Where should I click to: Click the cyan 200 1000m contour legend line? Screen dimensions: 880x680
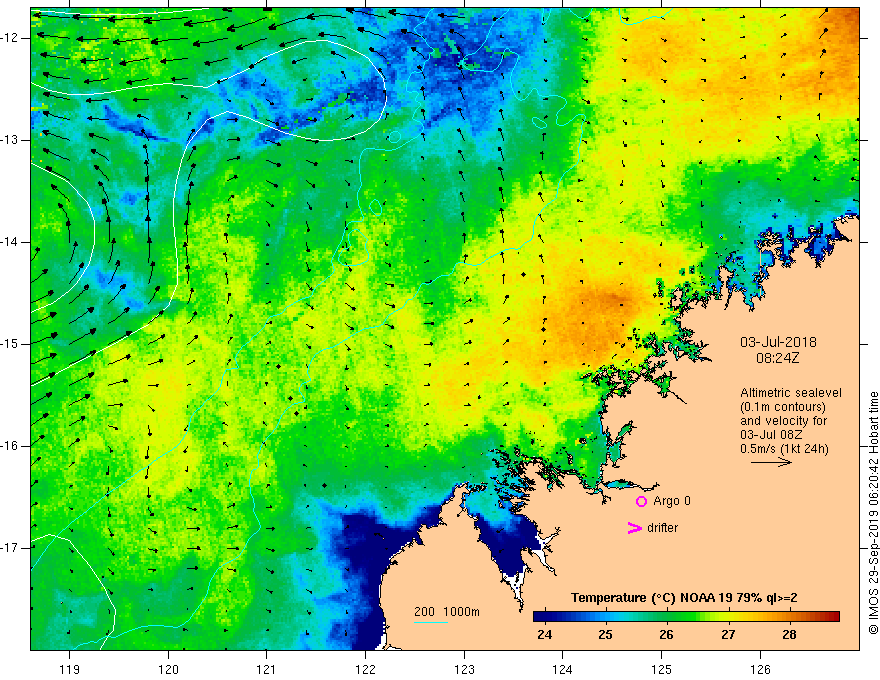click(x=430, y=622)
